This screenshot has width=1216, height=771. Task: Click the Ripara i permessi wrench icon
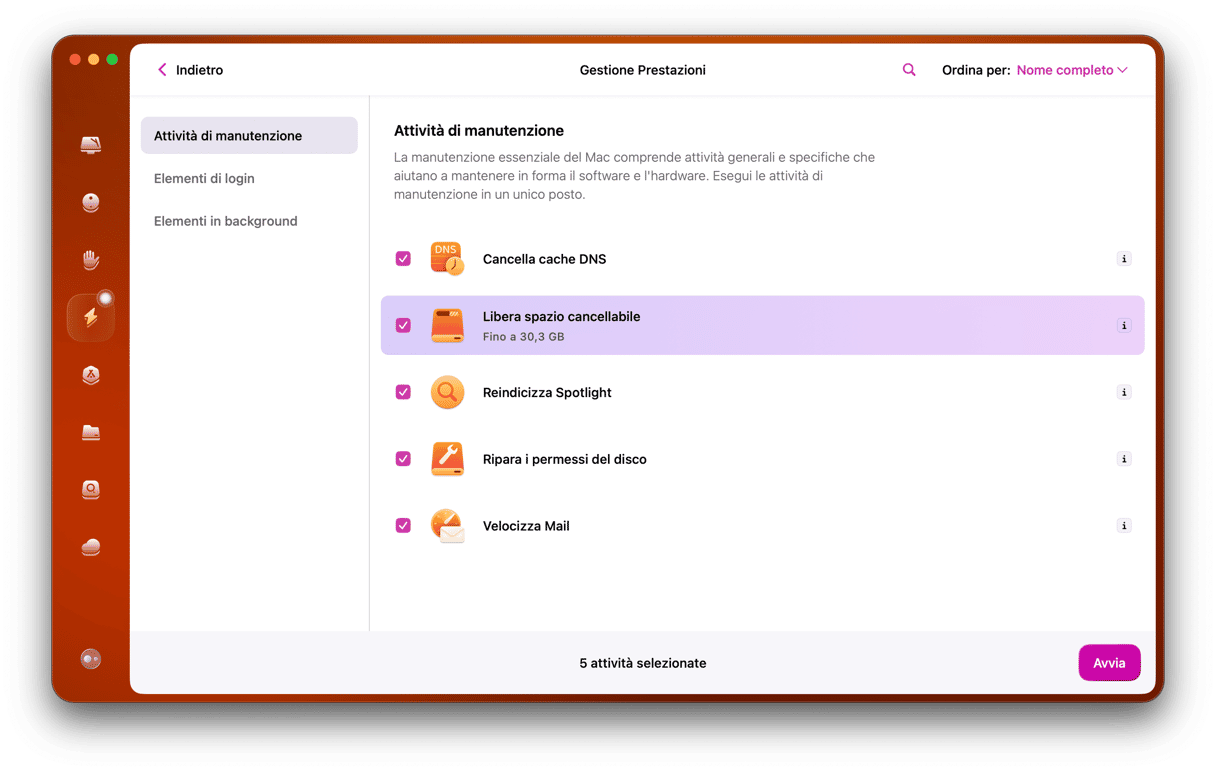[447, 459]
